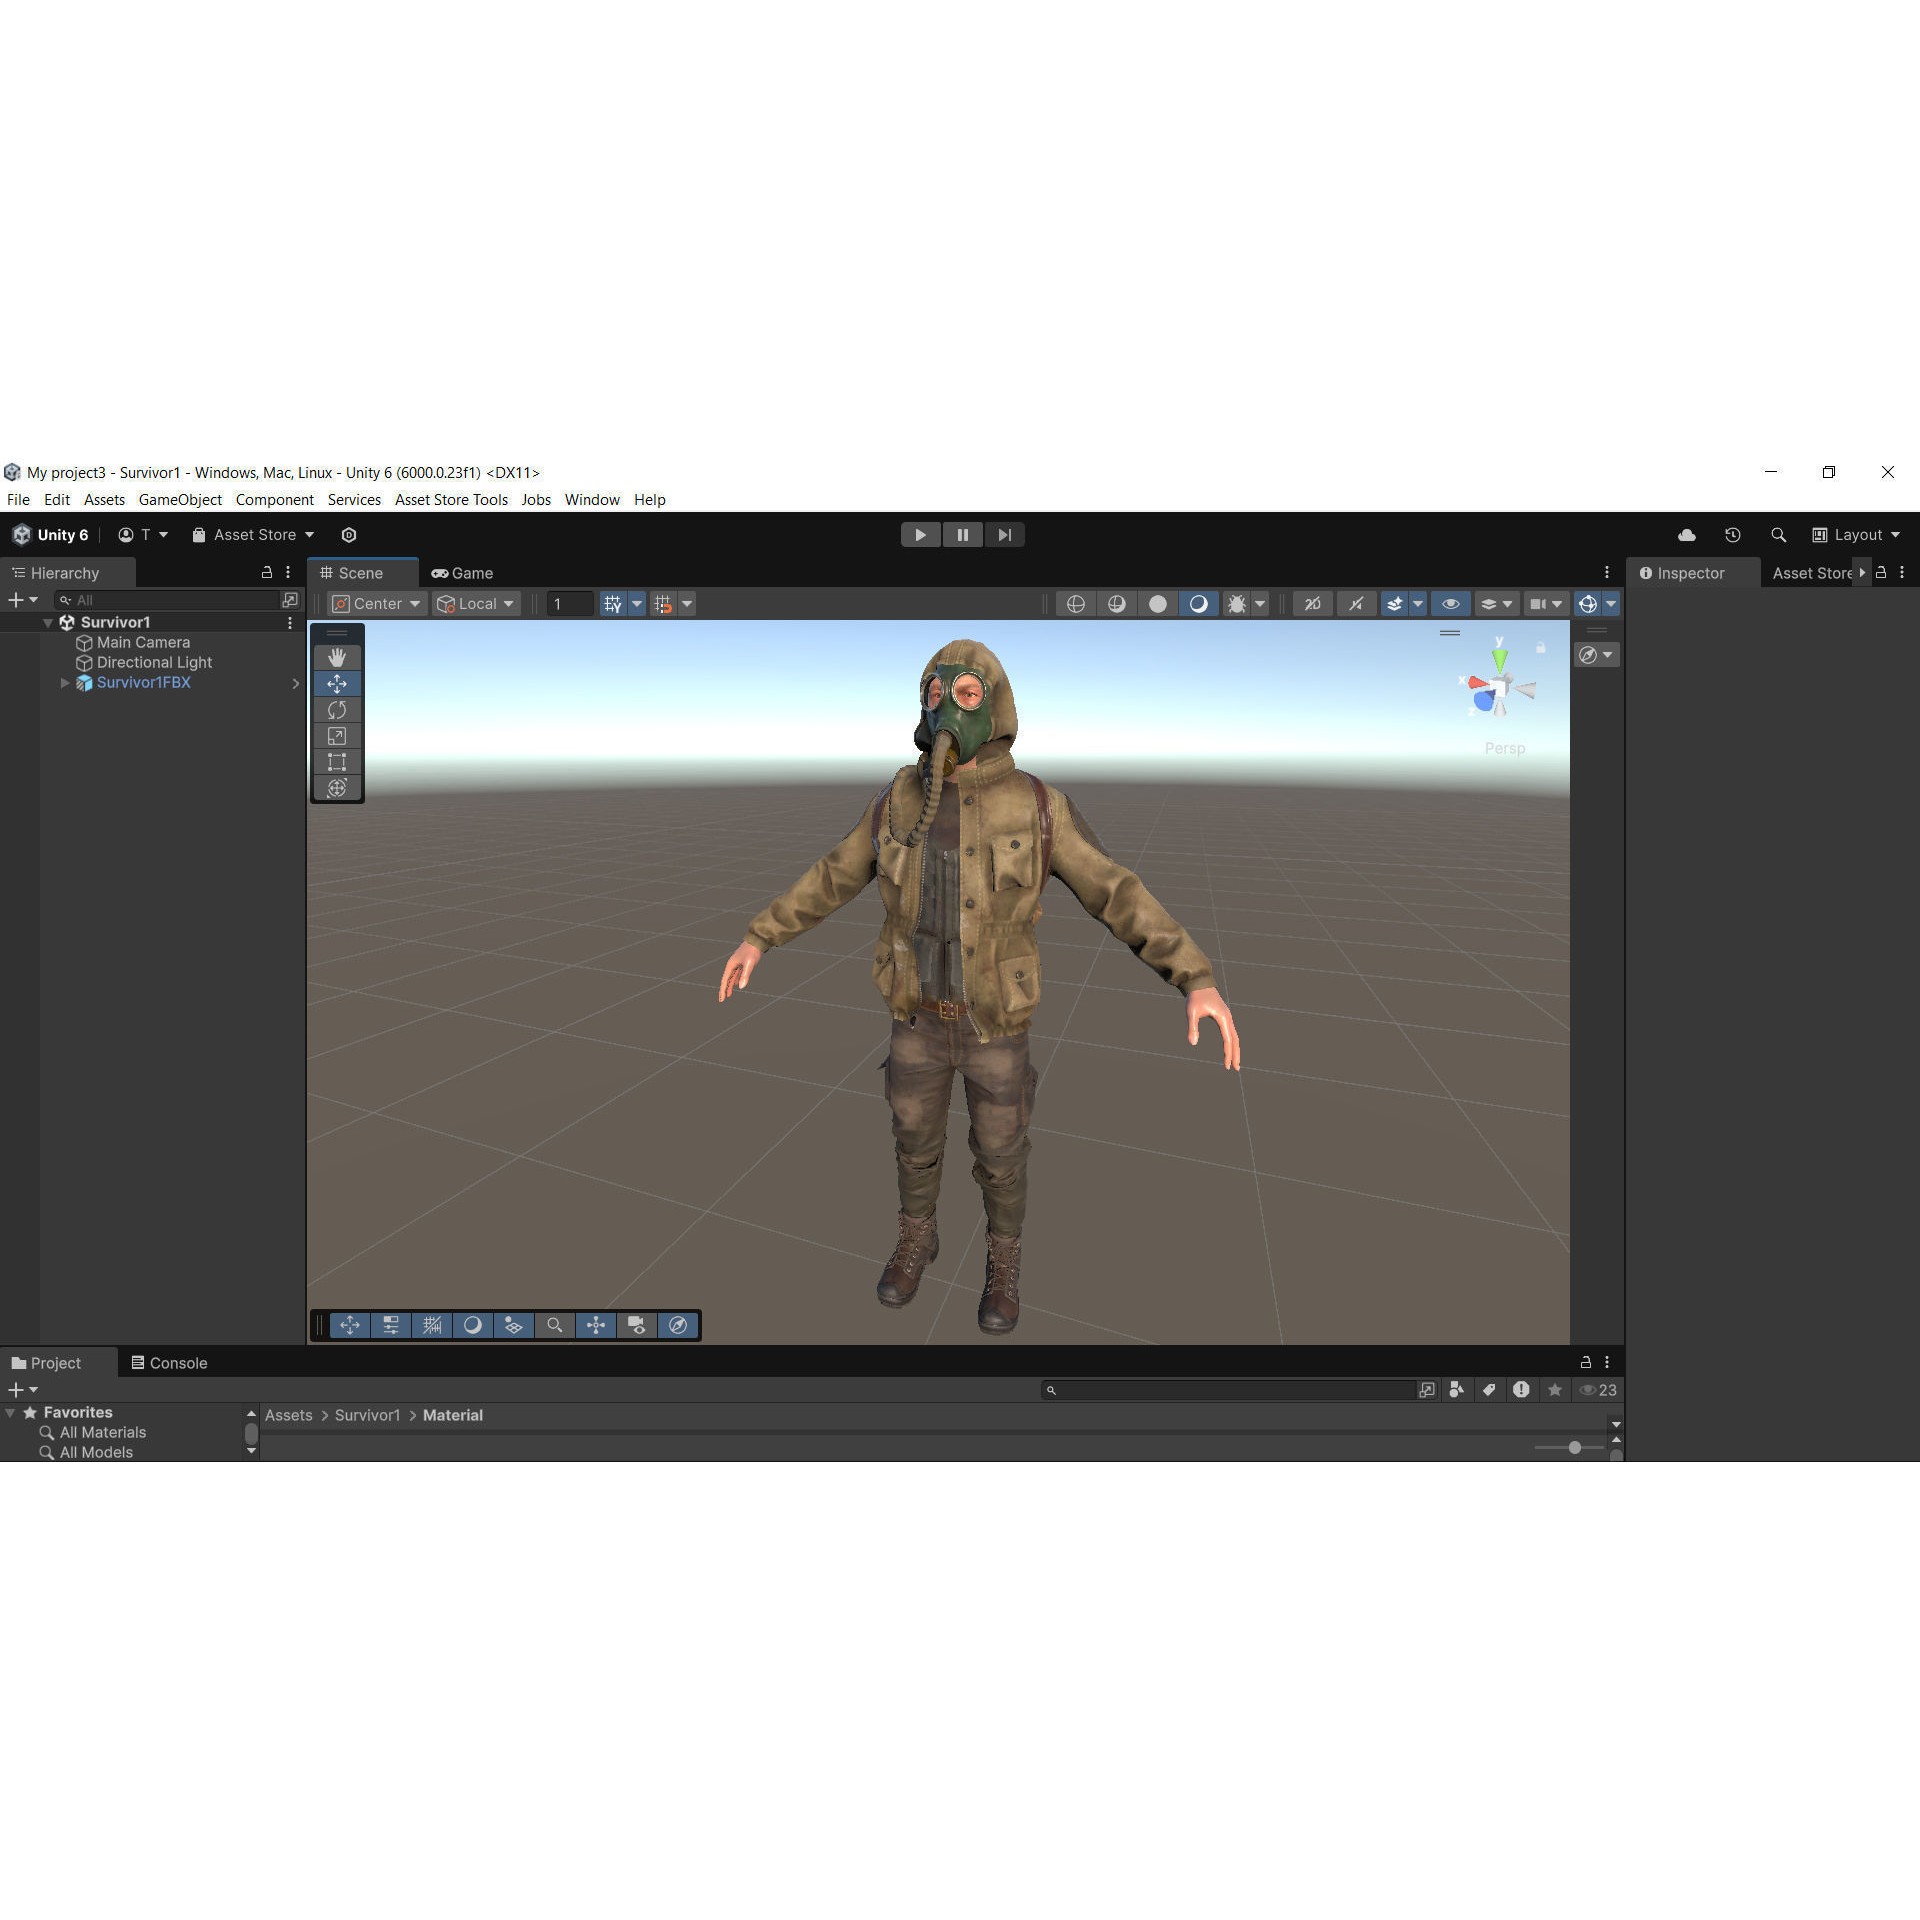This screenshot has height=1920, width=1920.
Task: Open gizmos dropdown arrow
Action: pos(1611,604)
